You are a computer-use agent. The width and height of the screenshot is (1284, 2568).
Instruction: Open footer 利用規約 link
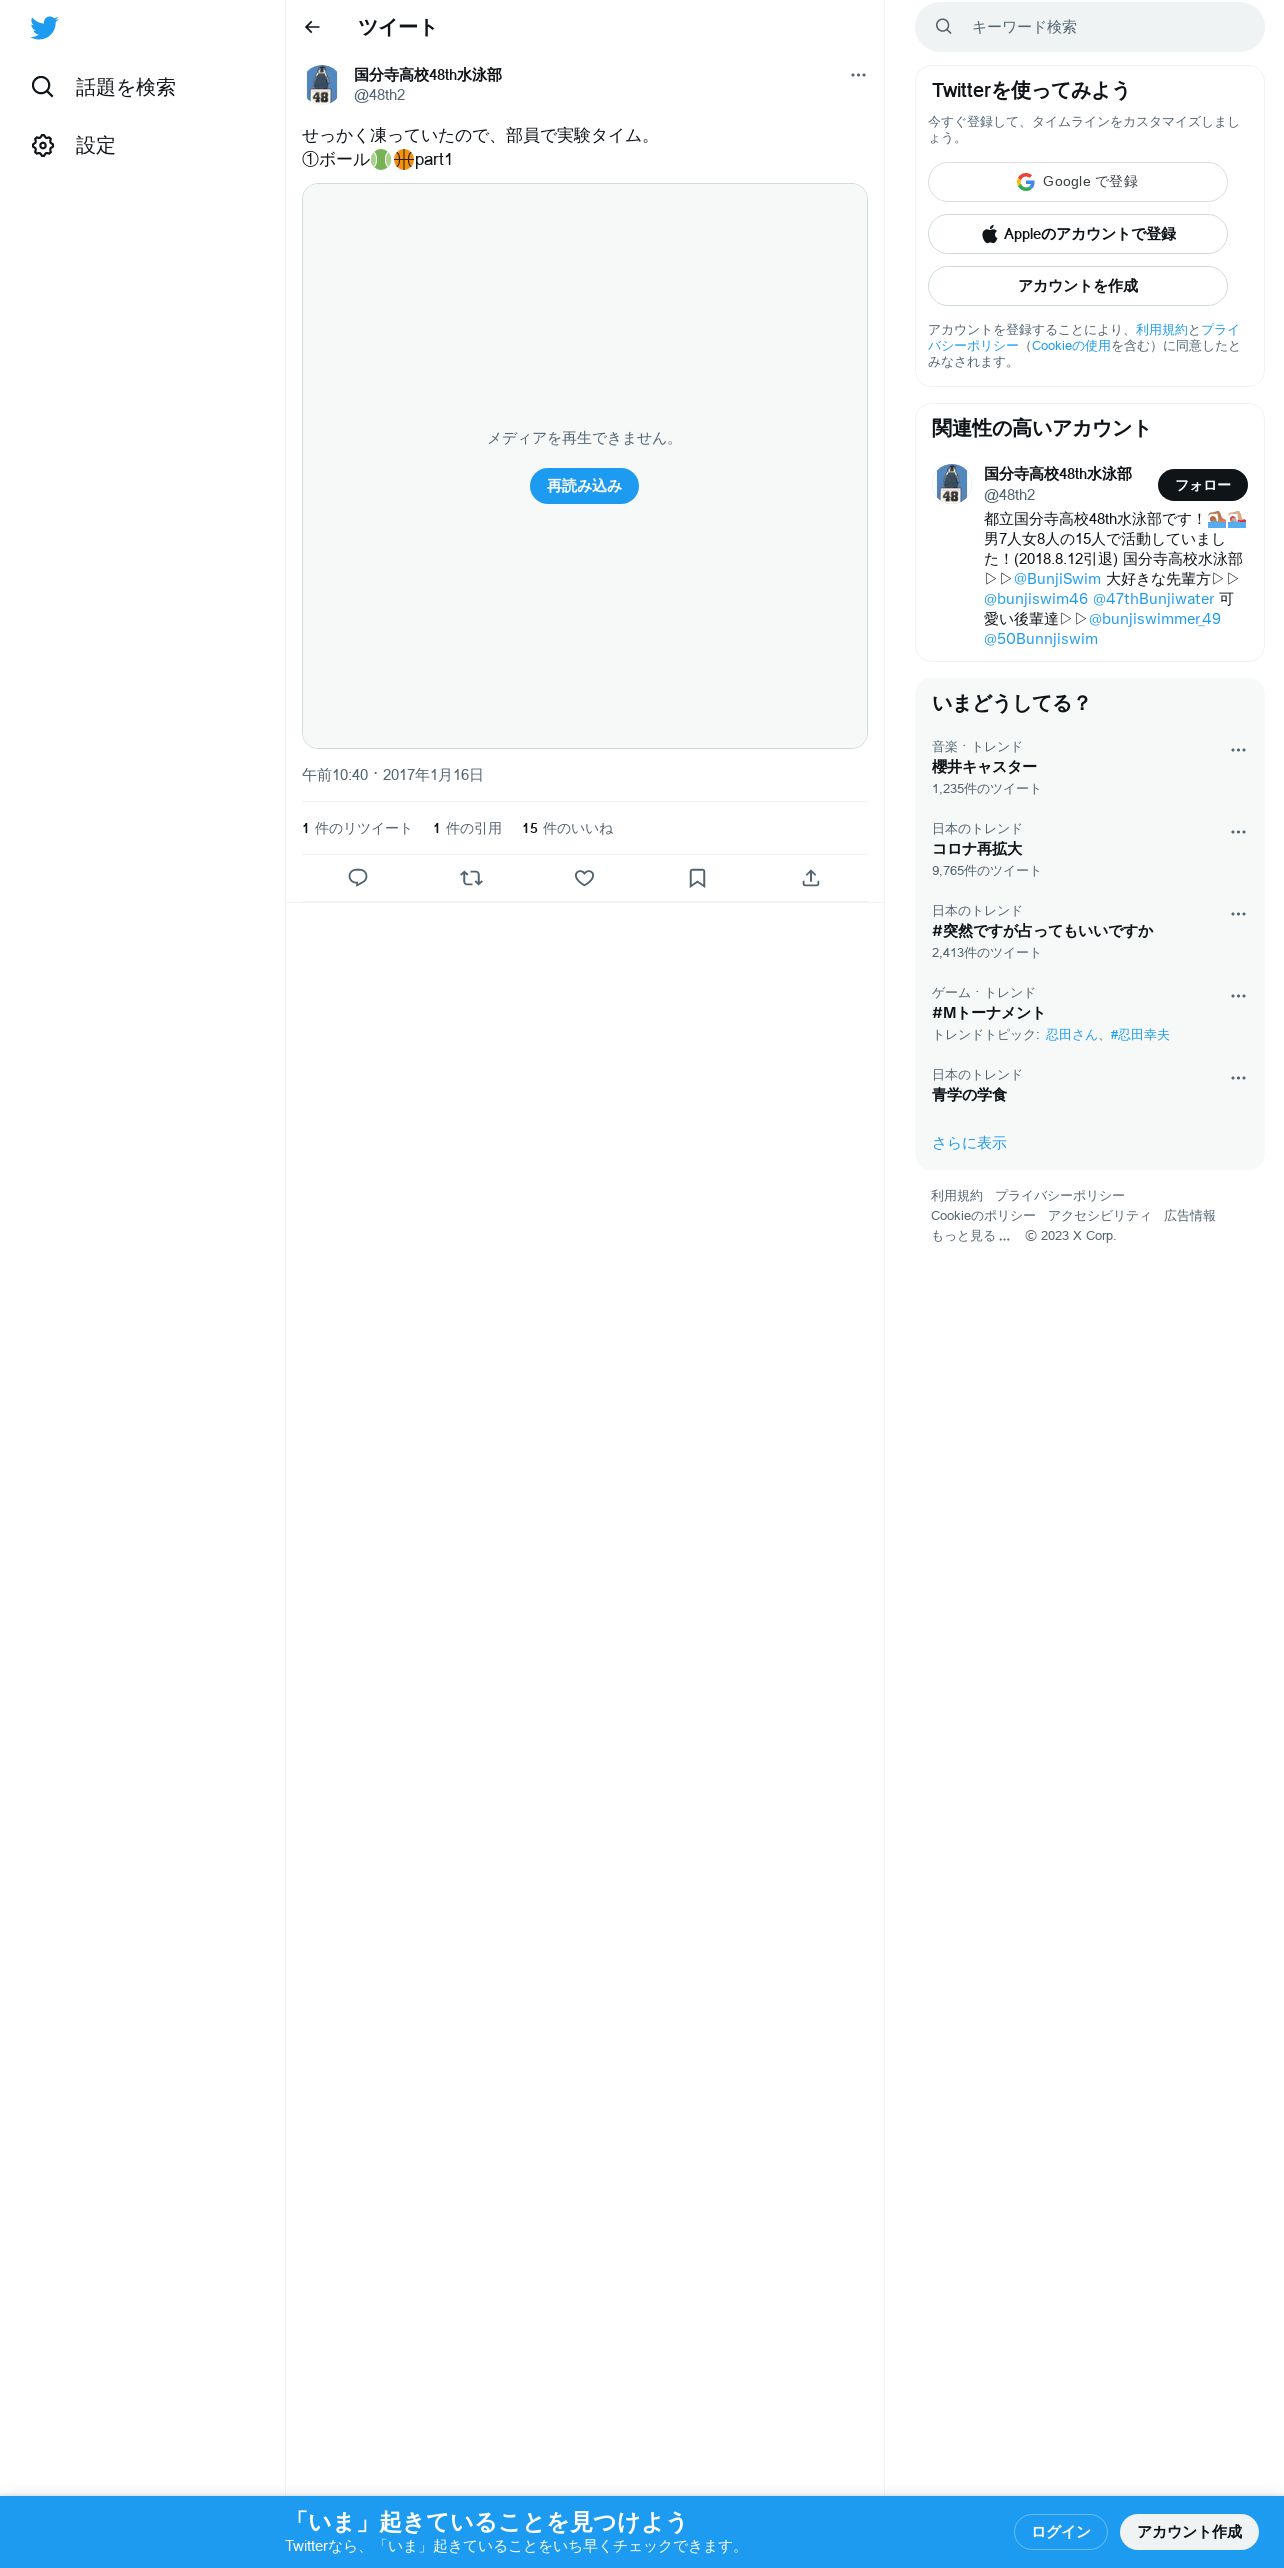(957, 1196)
